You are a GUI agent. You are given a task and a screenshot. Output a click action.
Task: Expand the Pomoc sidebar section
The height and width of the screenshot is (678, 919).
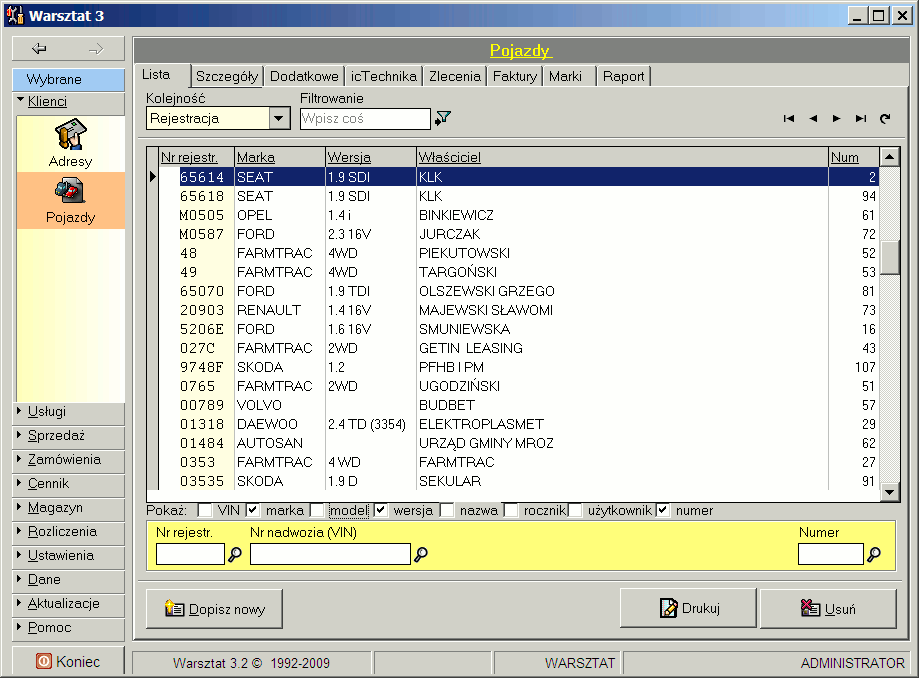(x=69, y=628)
